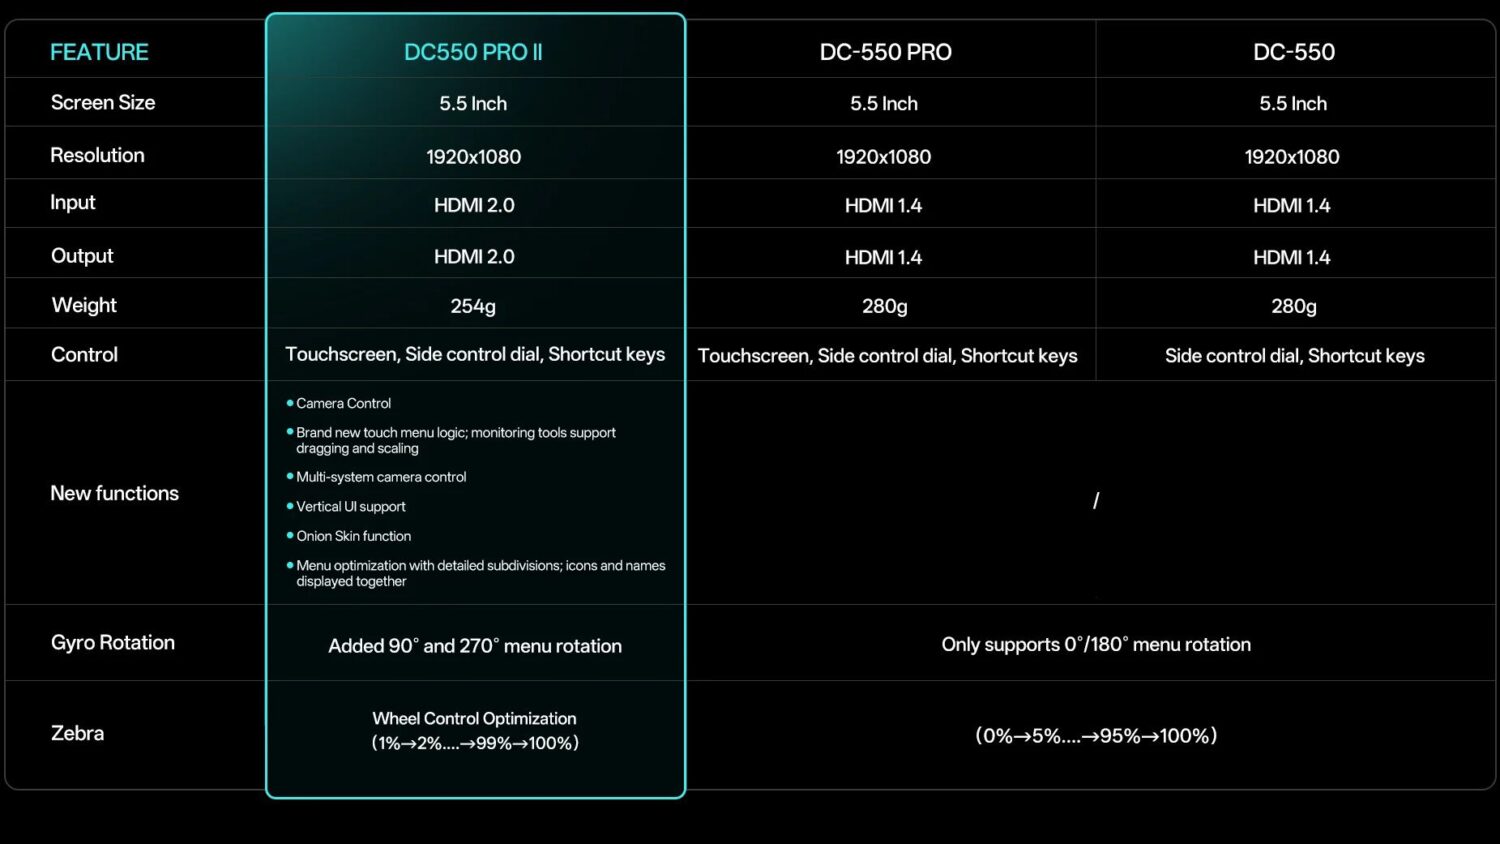Image resolution: width=1500 pixels, height=844 pixels.
Task: Select 1920x1080 under DC-550 PRO
Action: click(884, 157)
